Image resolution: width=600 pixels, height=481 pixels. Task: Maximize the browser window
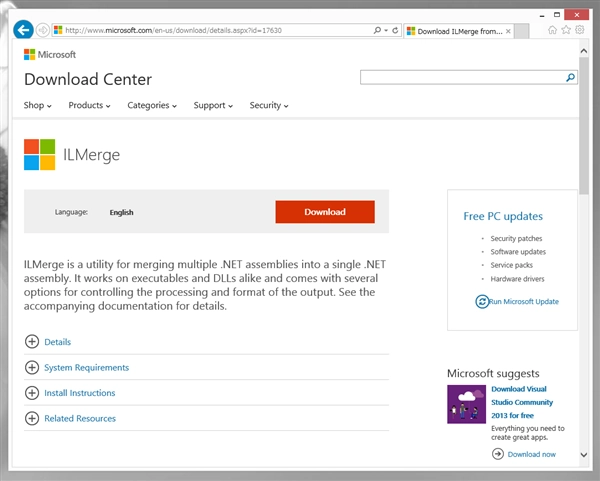click(557, 15)
